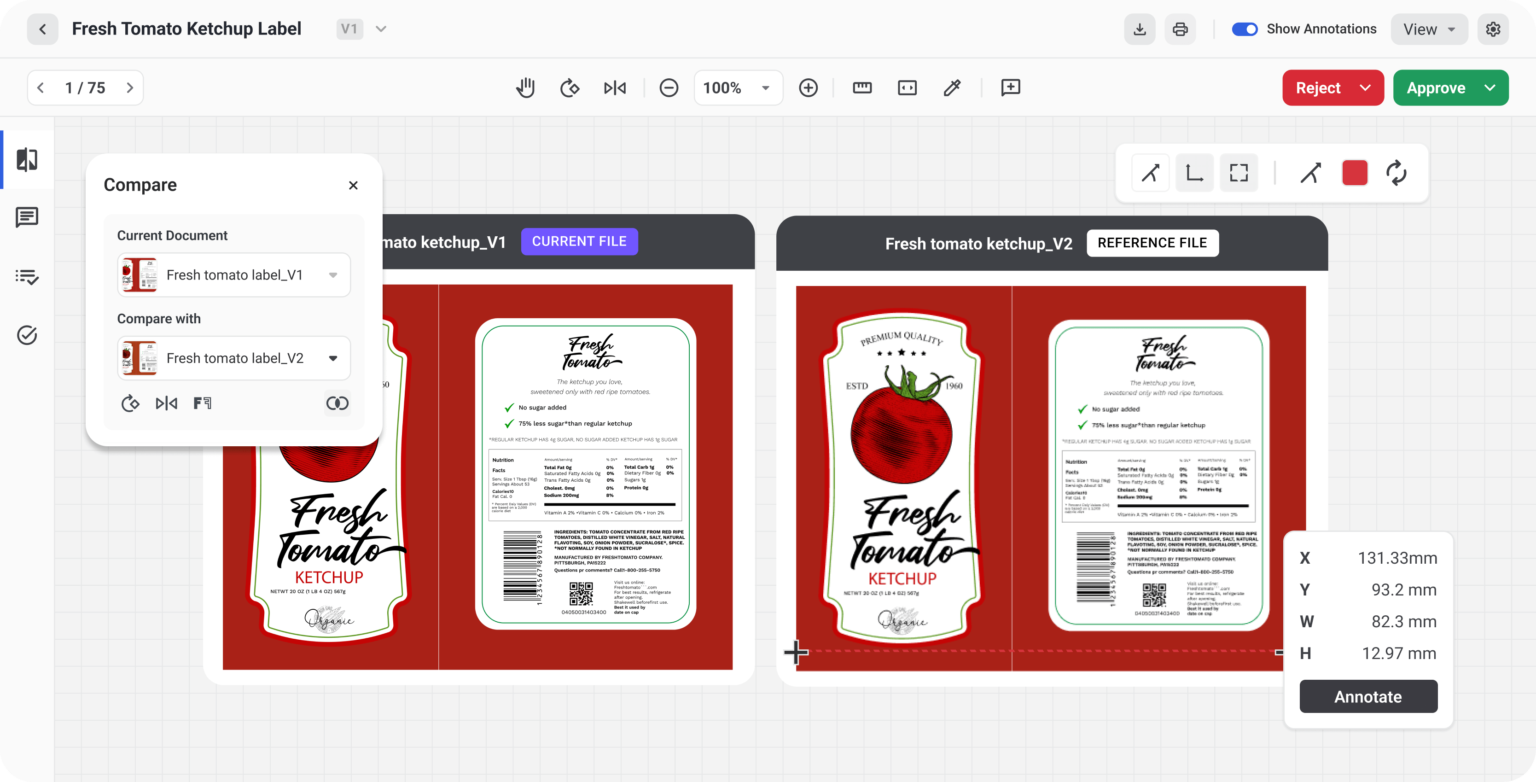The width and height of the screenshot is (1536, 782).
Task: Flip the document horizontally
Action: (x=615, y=87)
